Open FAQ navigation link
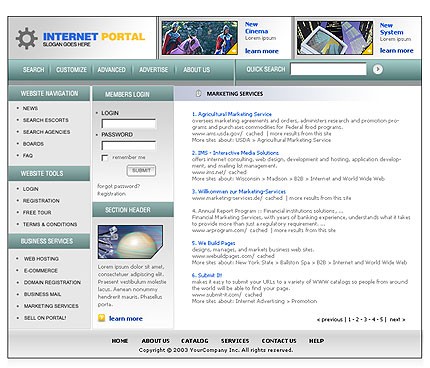 point(28,155)
